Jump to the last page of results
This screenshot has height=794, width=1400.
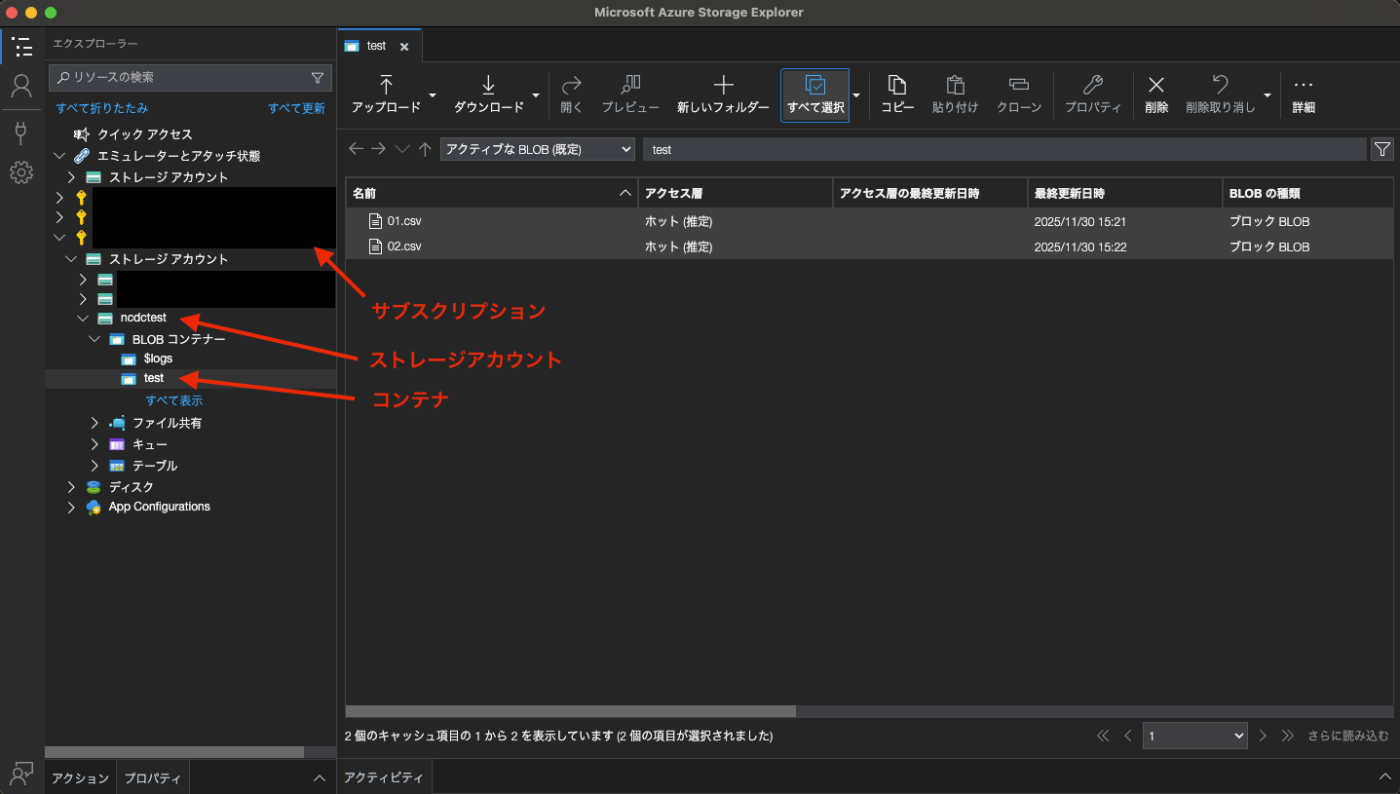(1288, 735)
